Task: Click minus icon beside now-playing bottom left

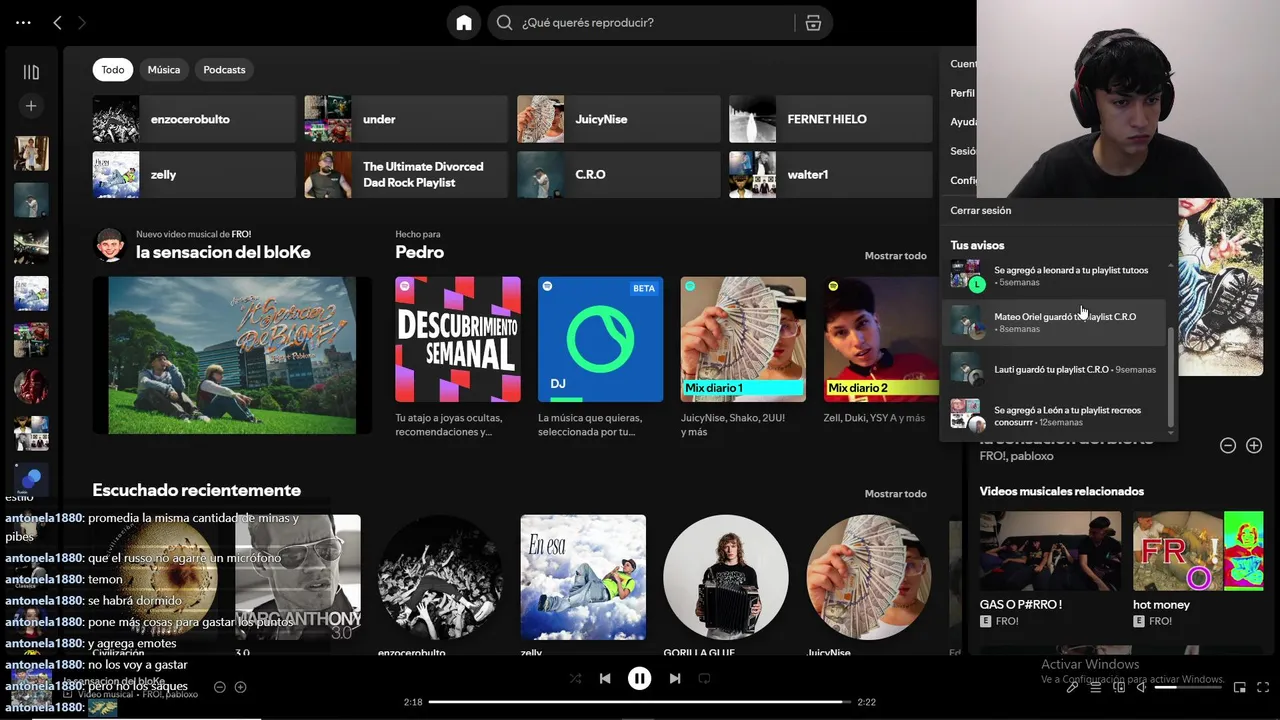Action: 220,687
